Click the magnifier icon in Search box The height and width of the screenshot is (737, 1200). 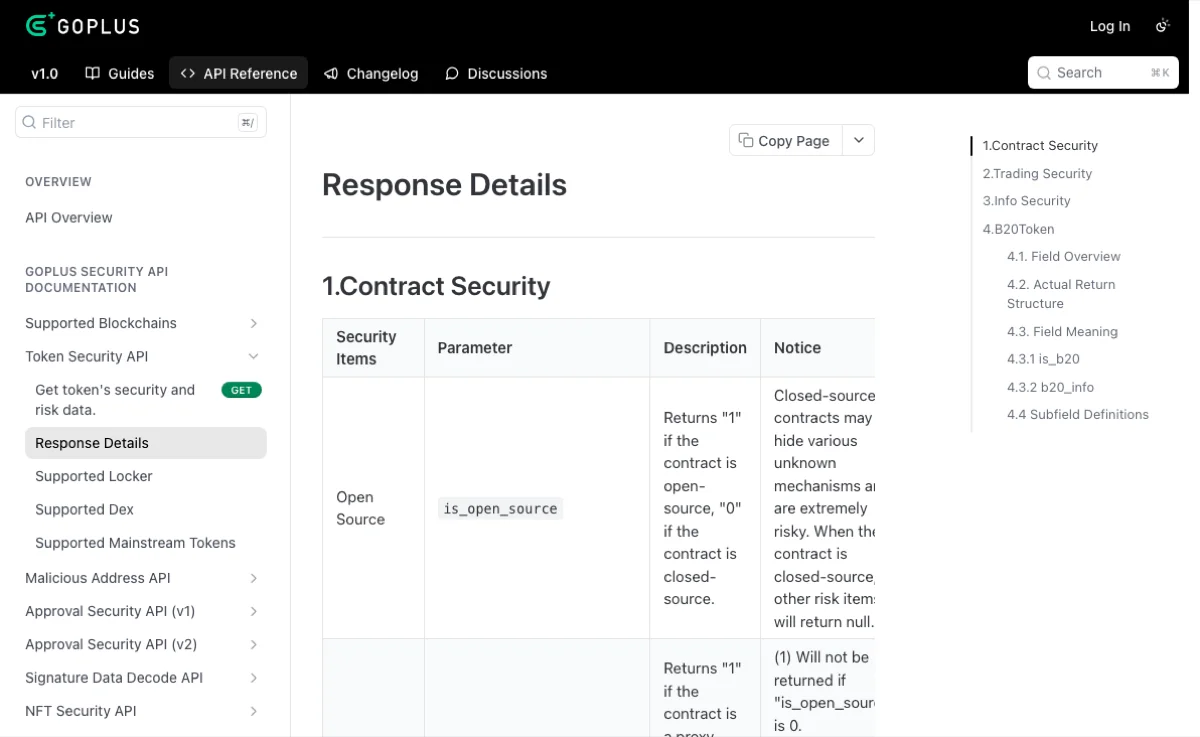pos(1043,73)
